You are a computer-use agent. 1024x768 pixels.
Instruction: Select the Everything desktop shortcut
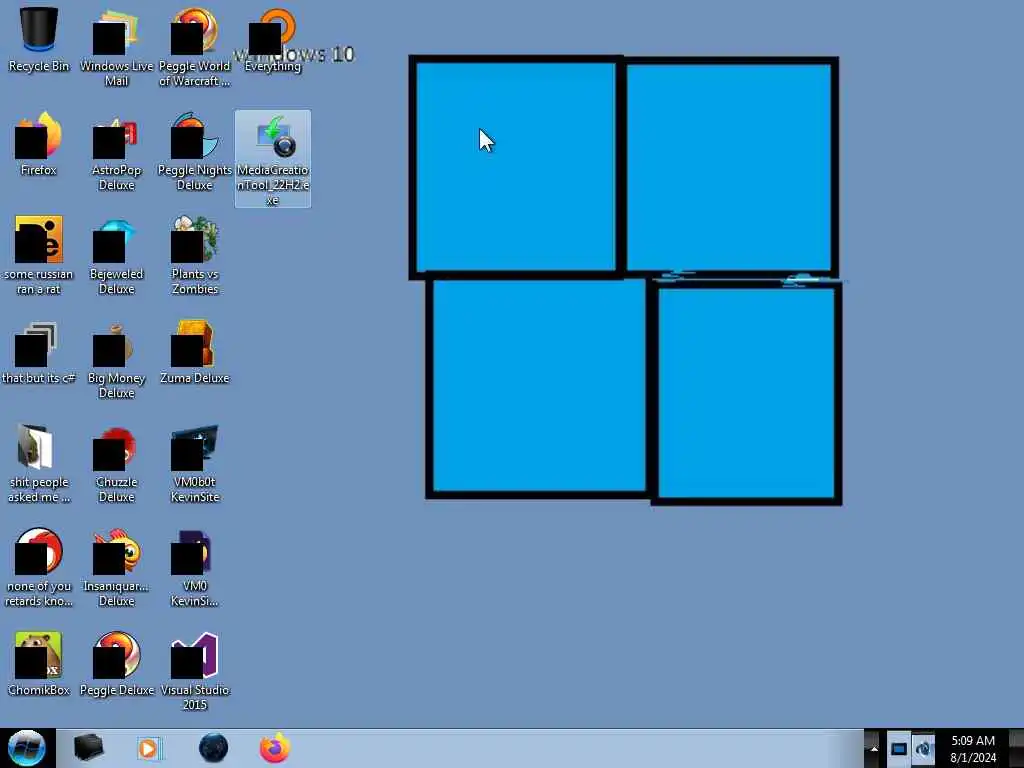pyautogui.click(x=273, y=39)
